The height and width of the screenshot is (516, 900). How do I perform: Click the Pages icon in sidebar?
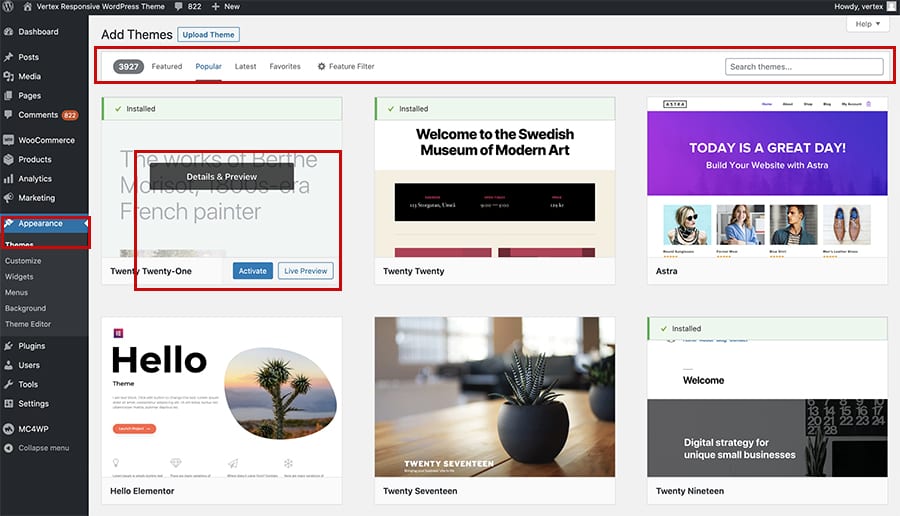[9, 96]
